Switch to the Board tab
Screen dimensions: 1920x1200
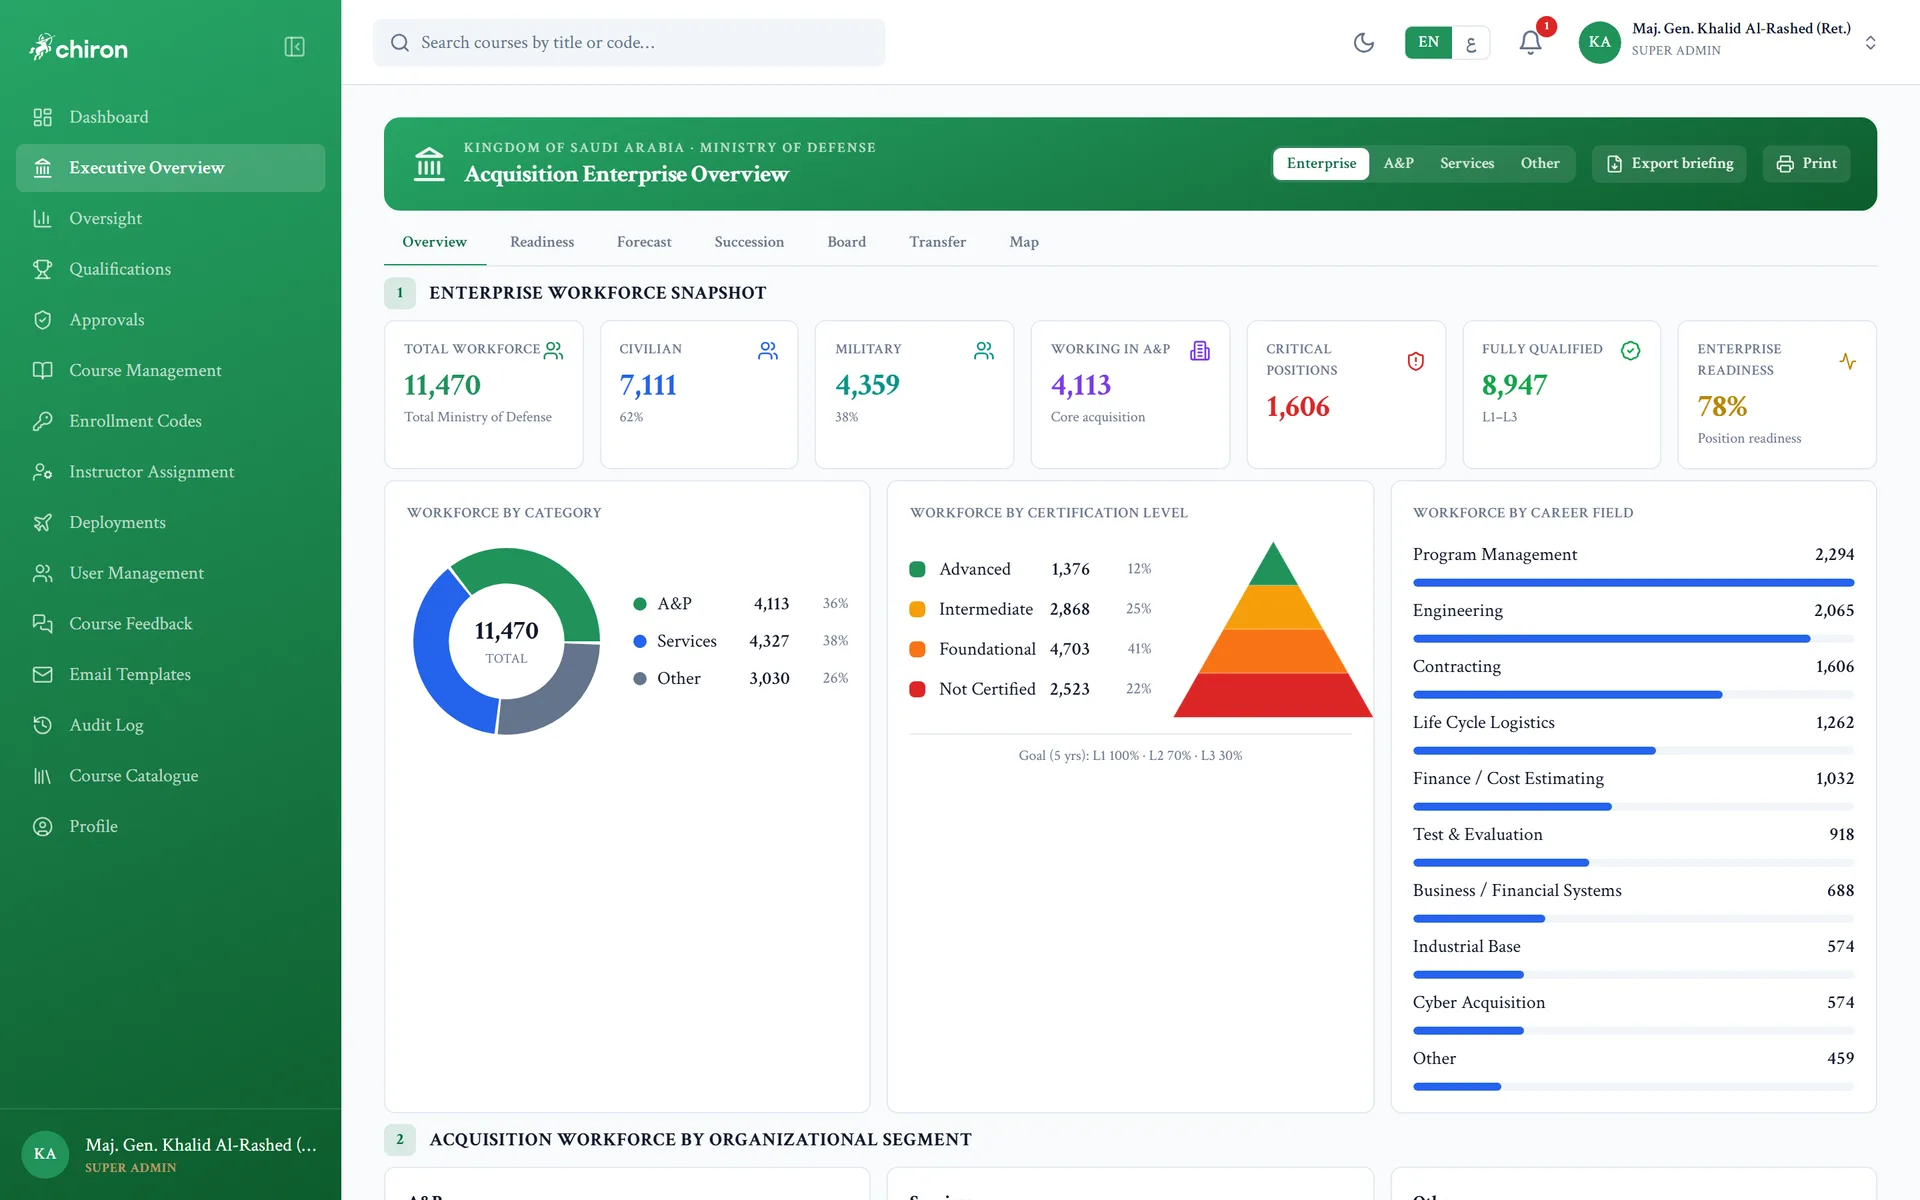pyautogui.click(x=847, y=242)
